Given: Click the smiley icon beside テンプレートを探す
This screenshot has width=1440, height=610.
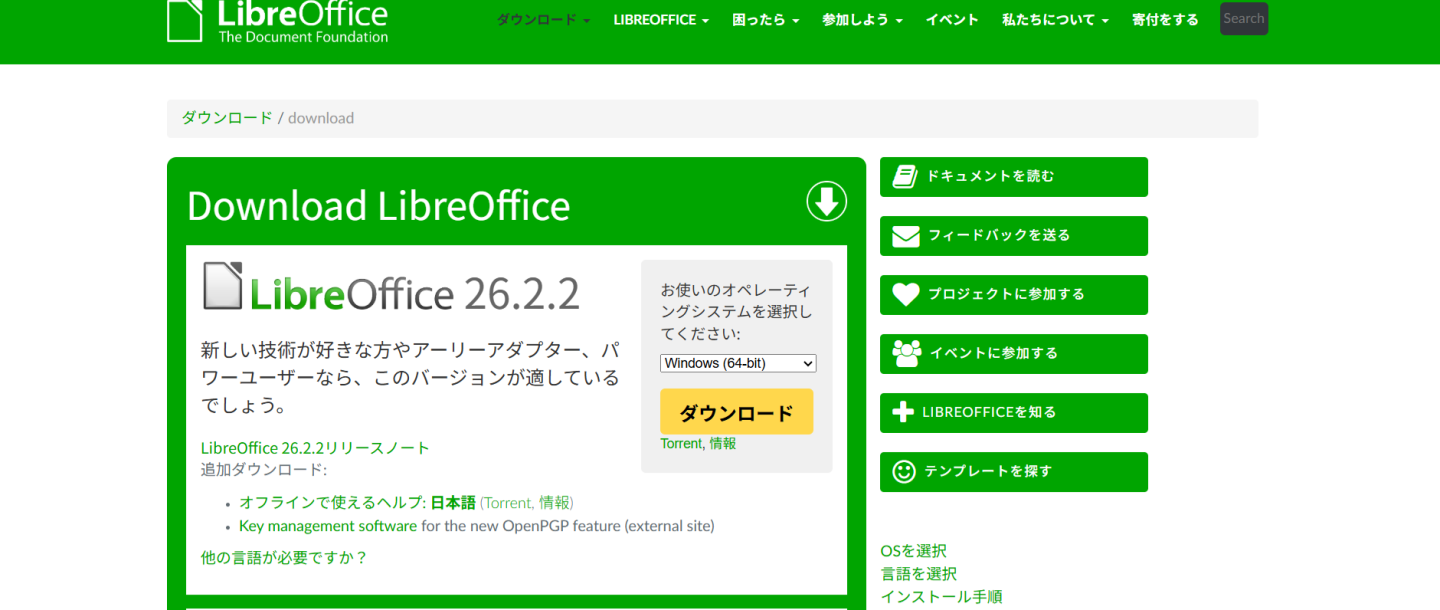Looking at the screenshot, I should click(x=904, y=471).
